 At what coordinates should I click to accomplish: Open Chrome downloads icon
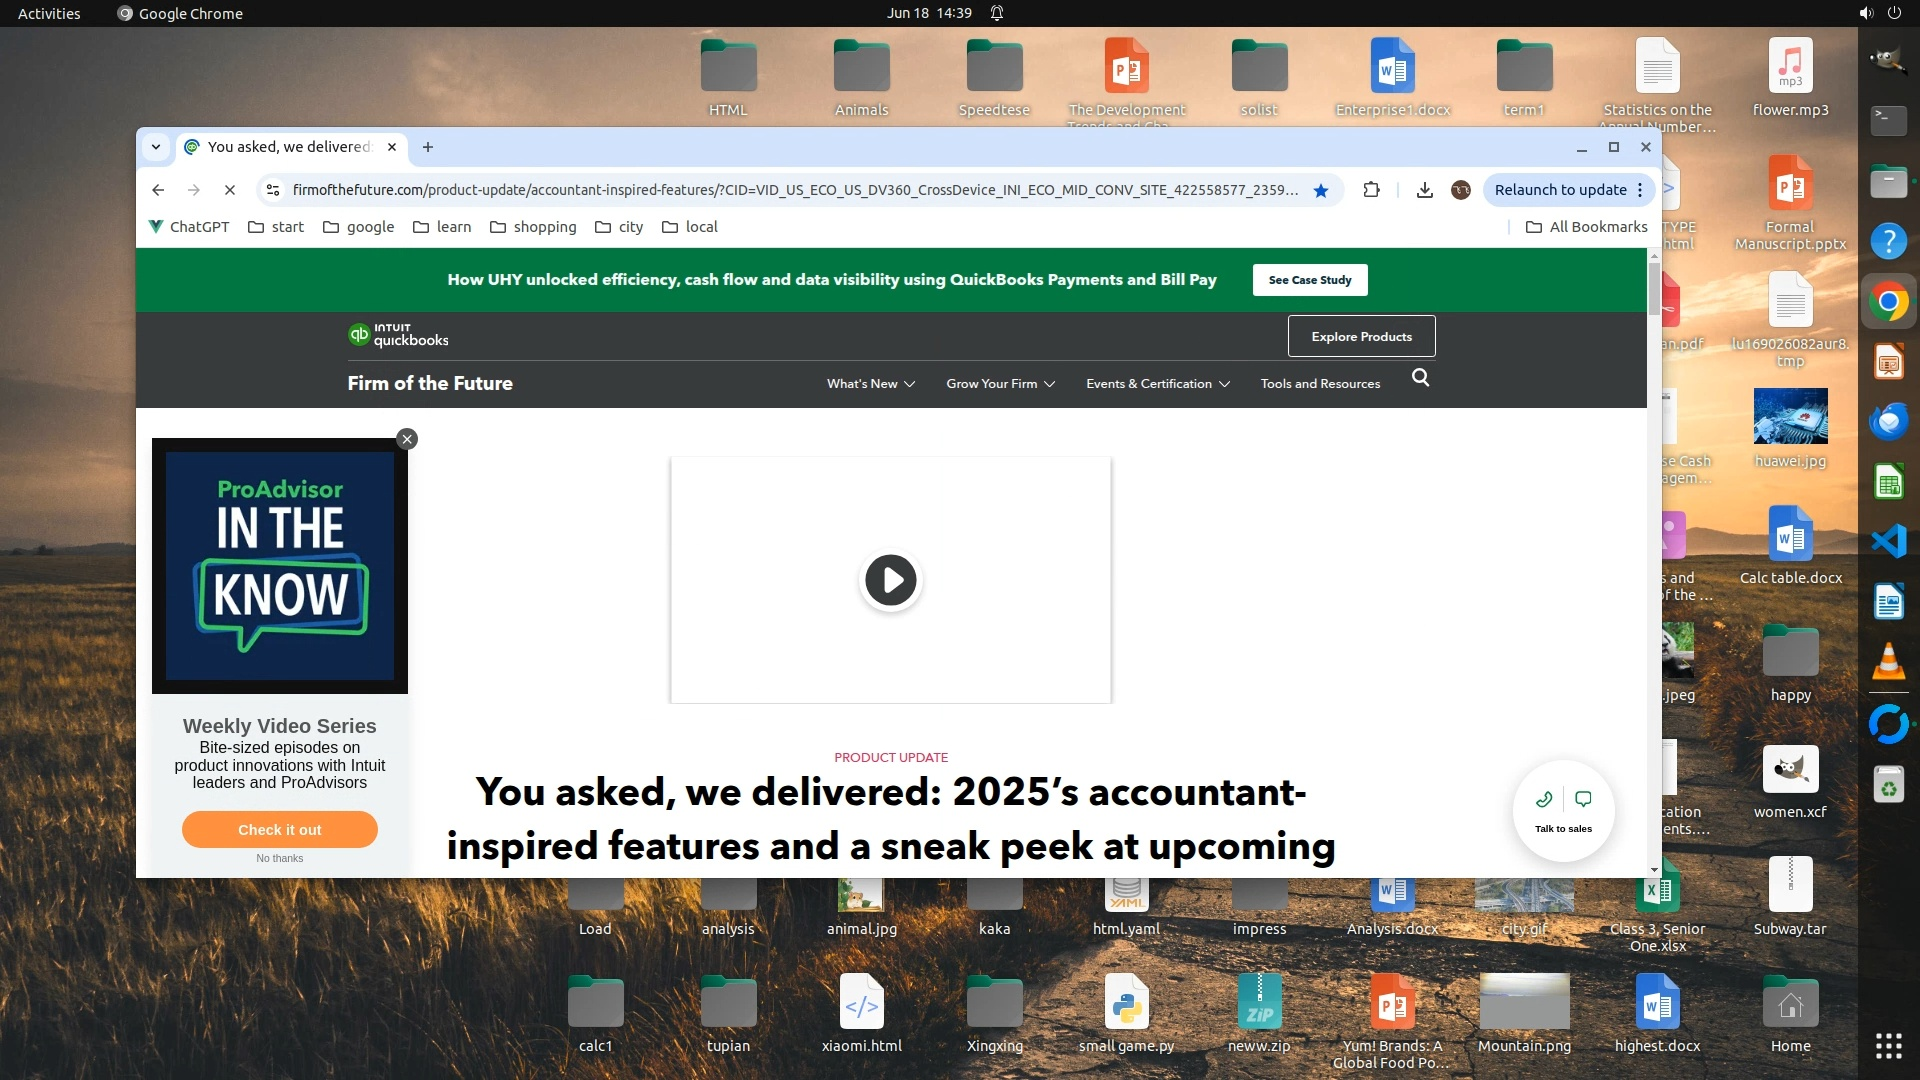point(1425,190)
